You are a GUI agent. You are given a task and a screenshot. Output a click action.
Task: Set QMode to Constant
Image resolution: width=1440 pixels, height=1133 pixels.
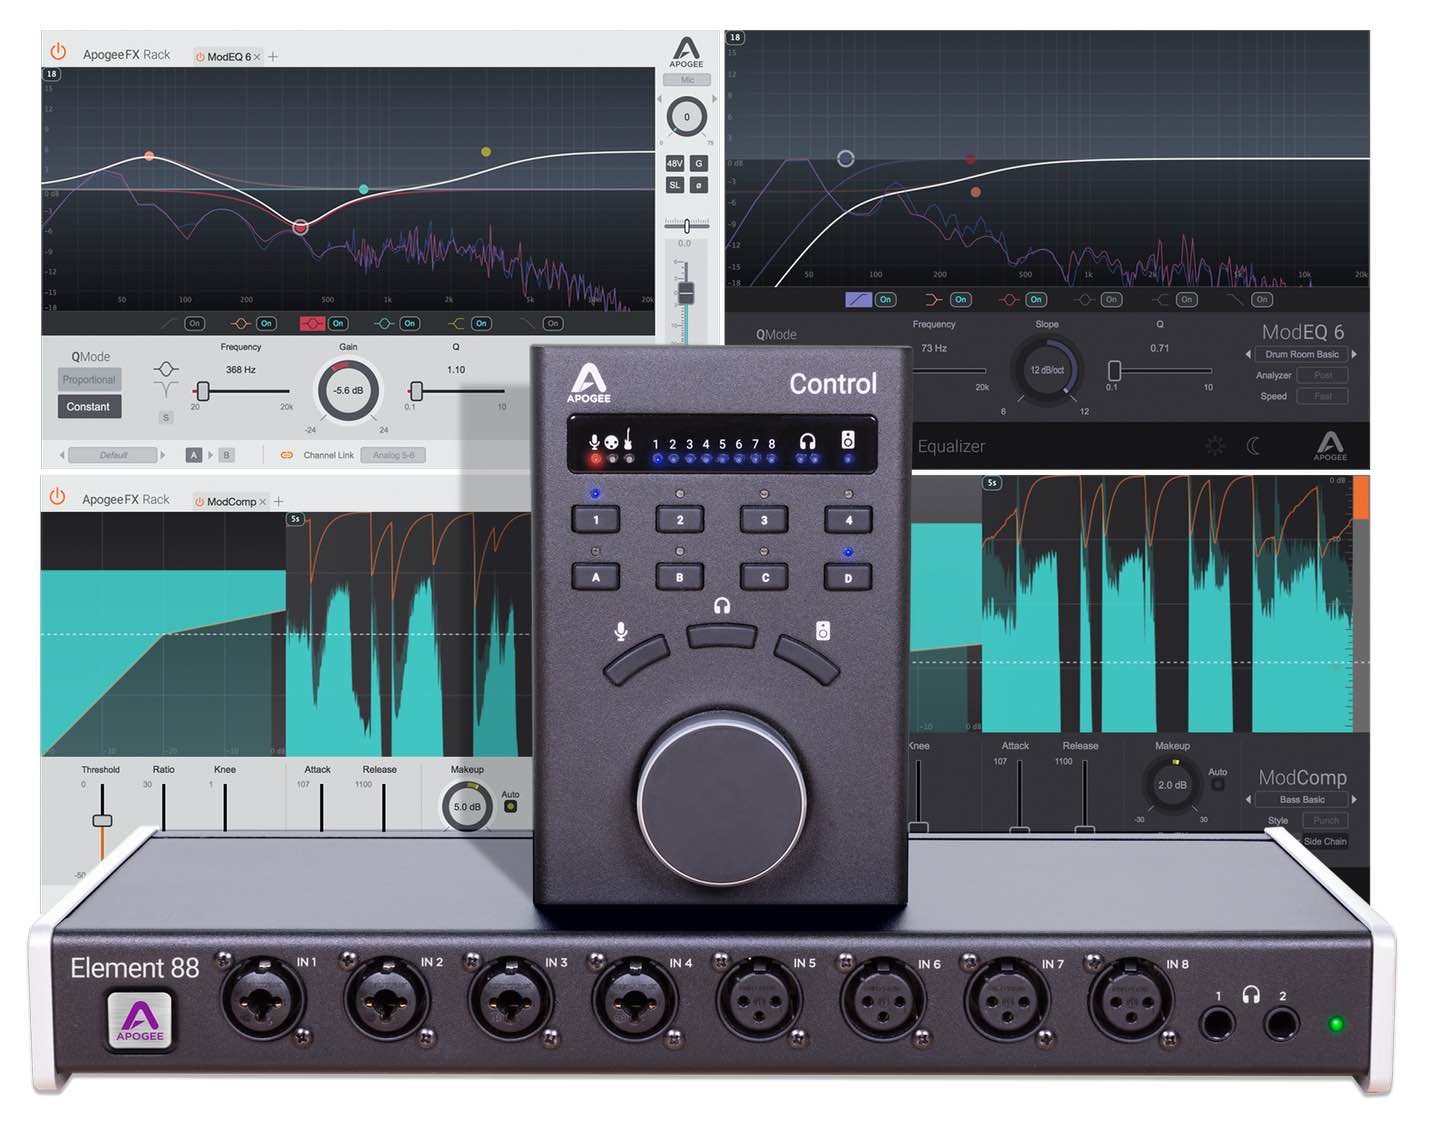89,406
